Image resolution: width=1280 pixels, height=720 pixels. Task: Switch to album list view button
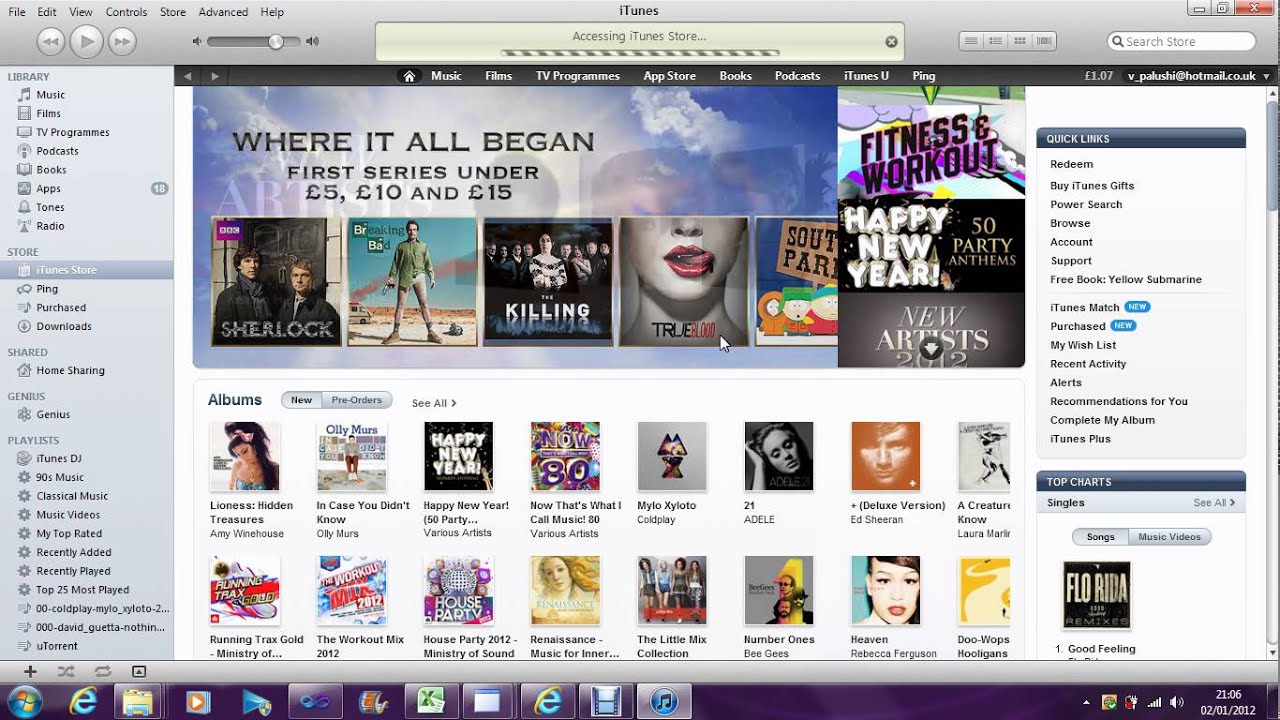pos(995,41)
